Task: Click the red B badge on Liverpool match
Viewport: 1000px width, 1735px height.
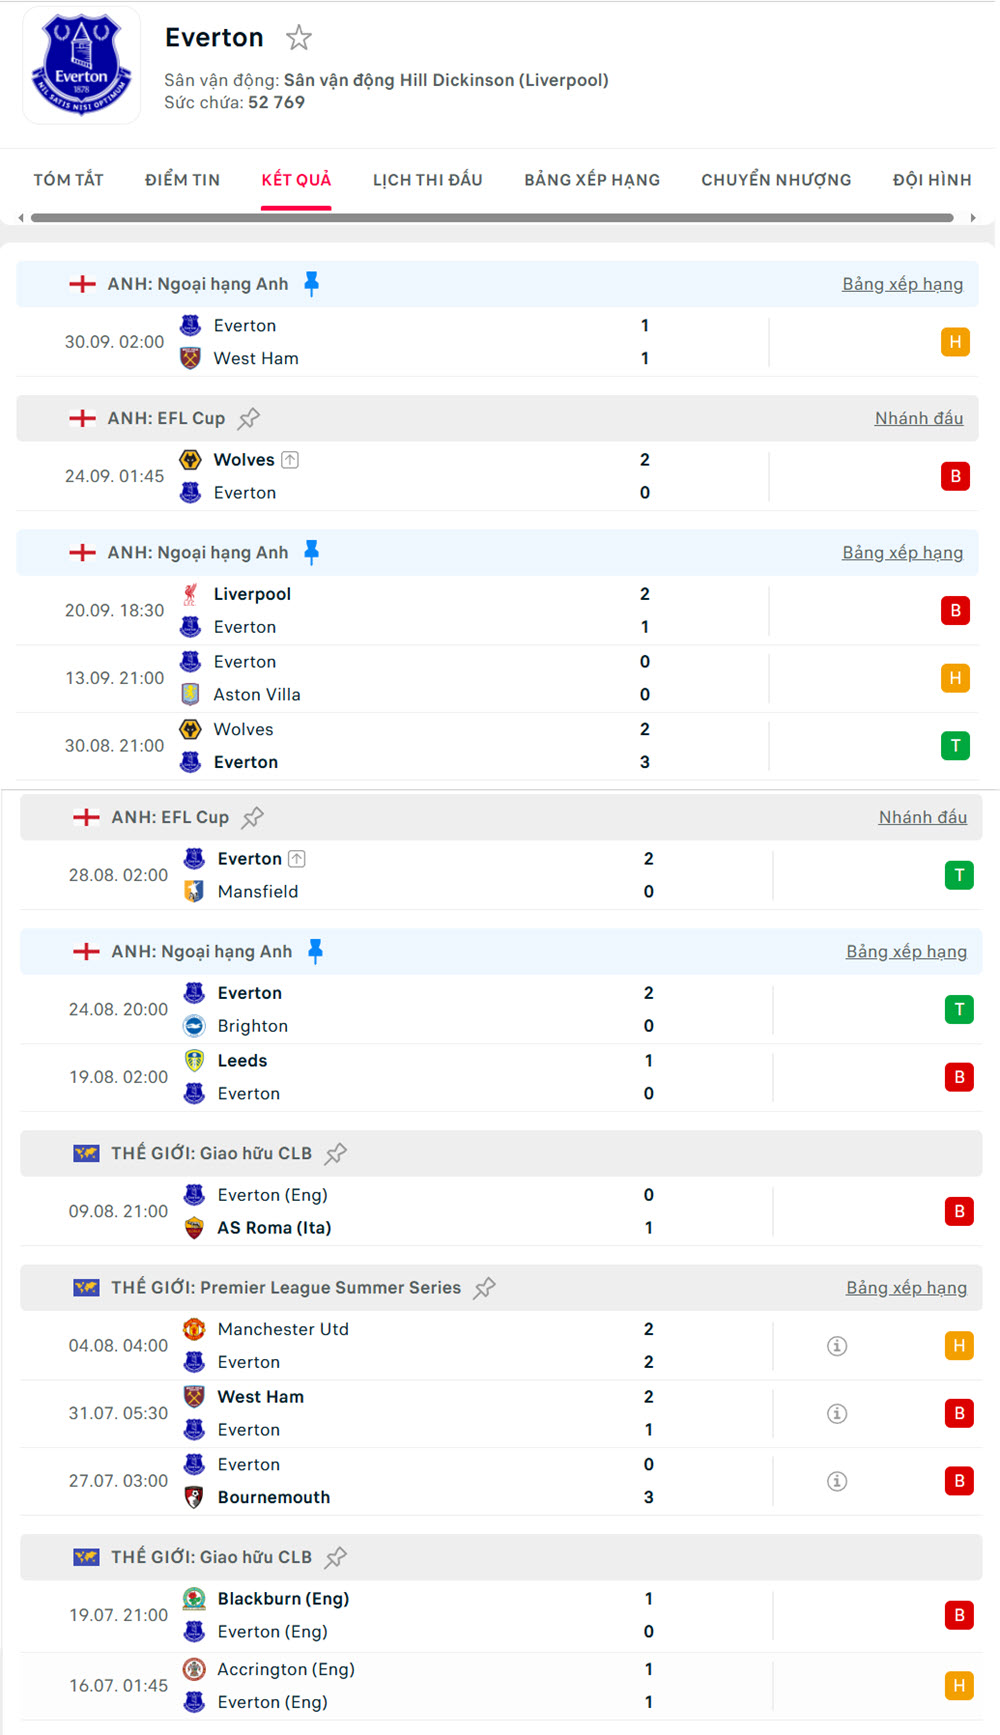Action: tap(955, 610)
